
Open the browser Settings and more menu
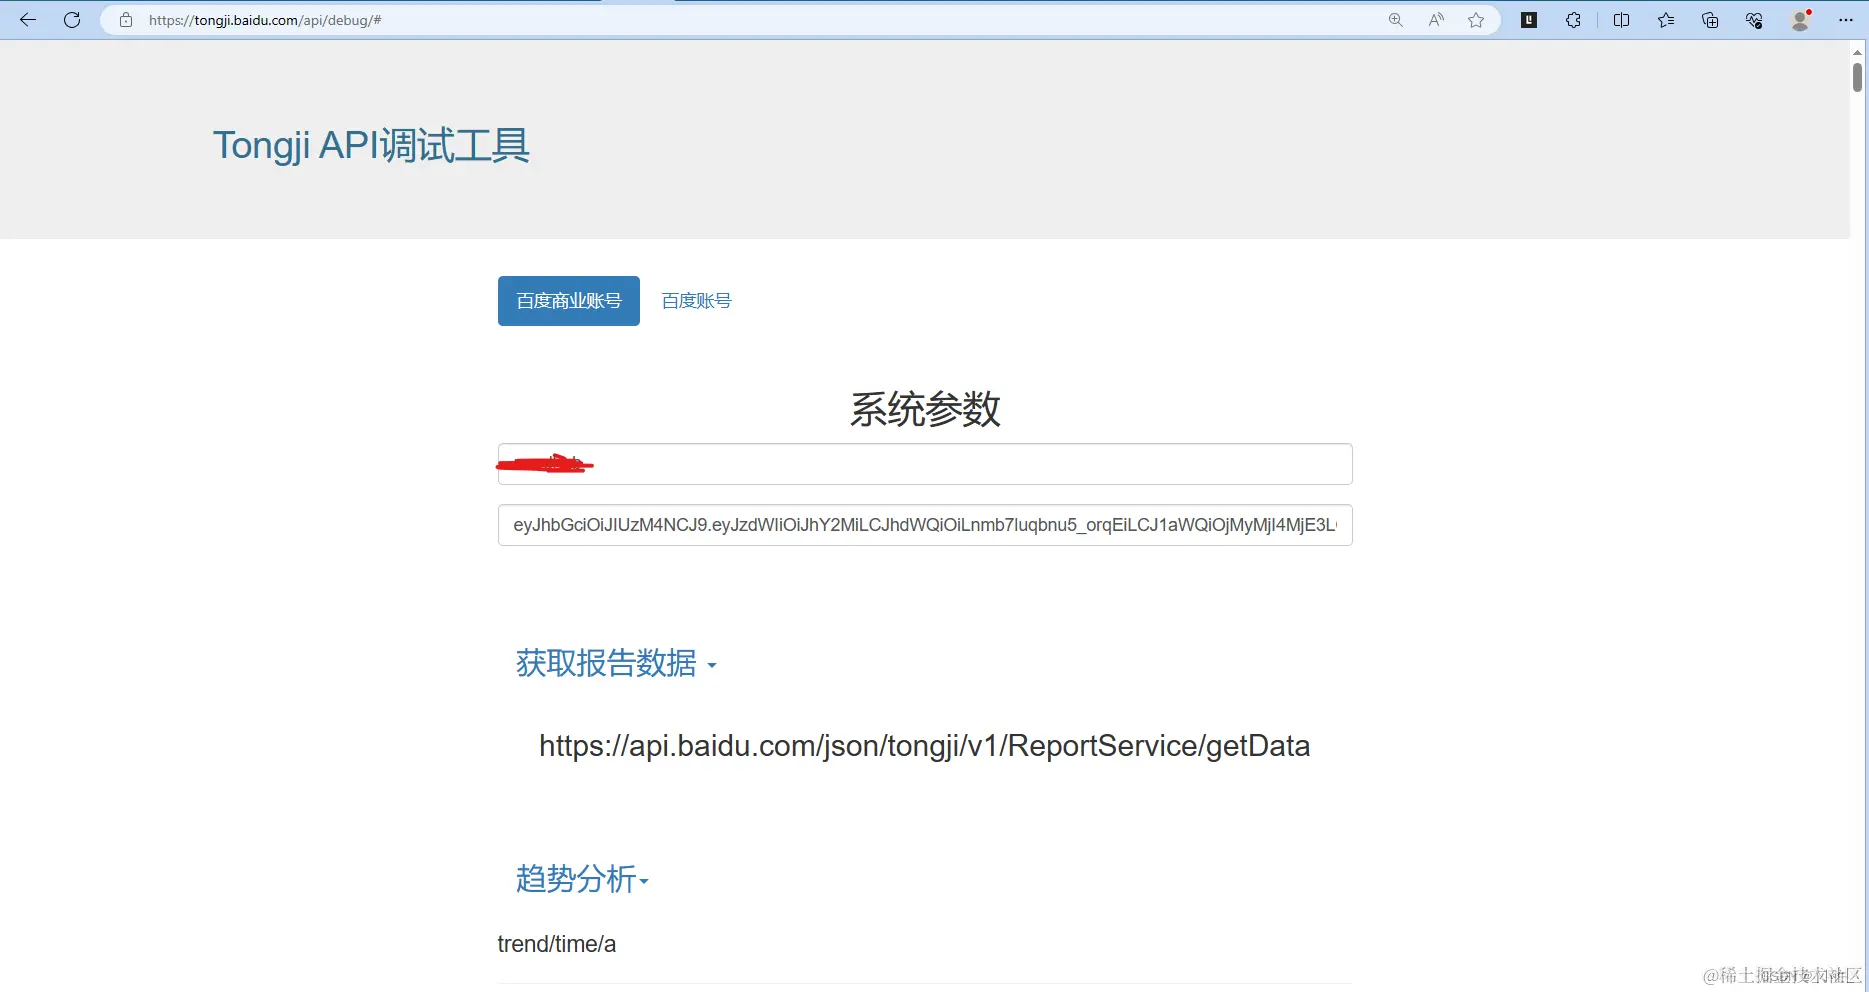[x=1846, y=20]
